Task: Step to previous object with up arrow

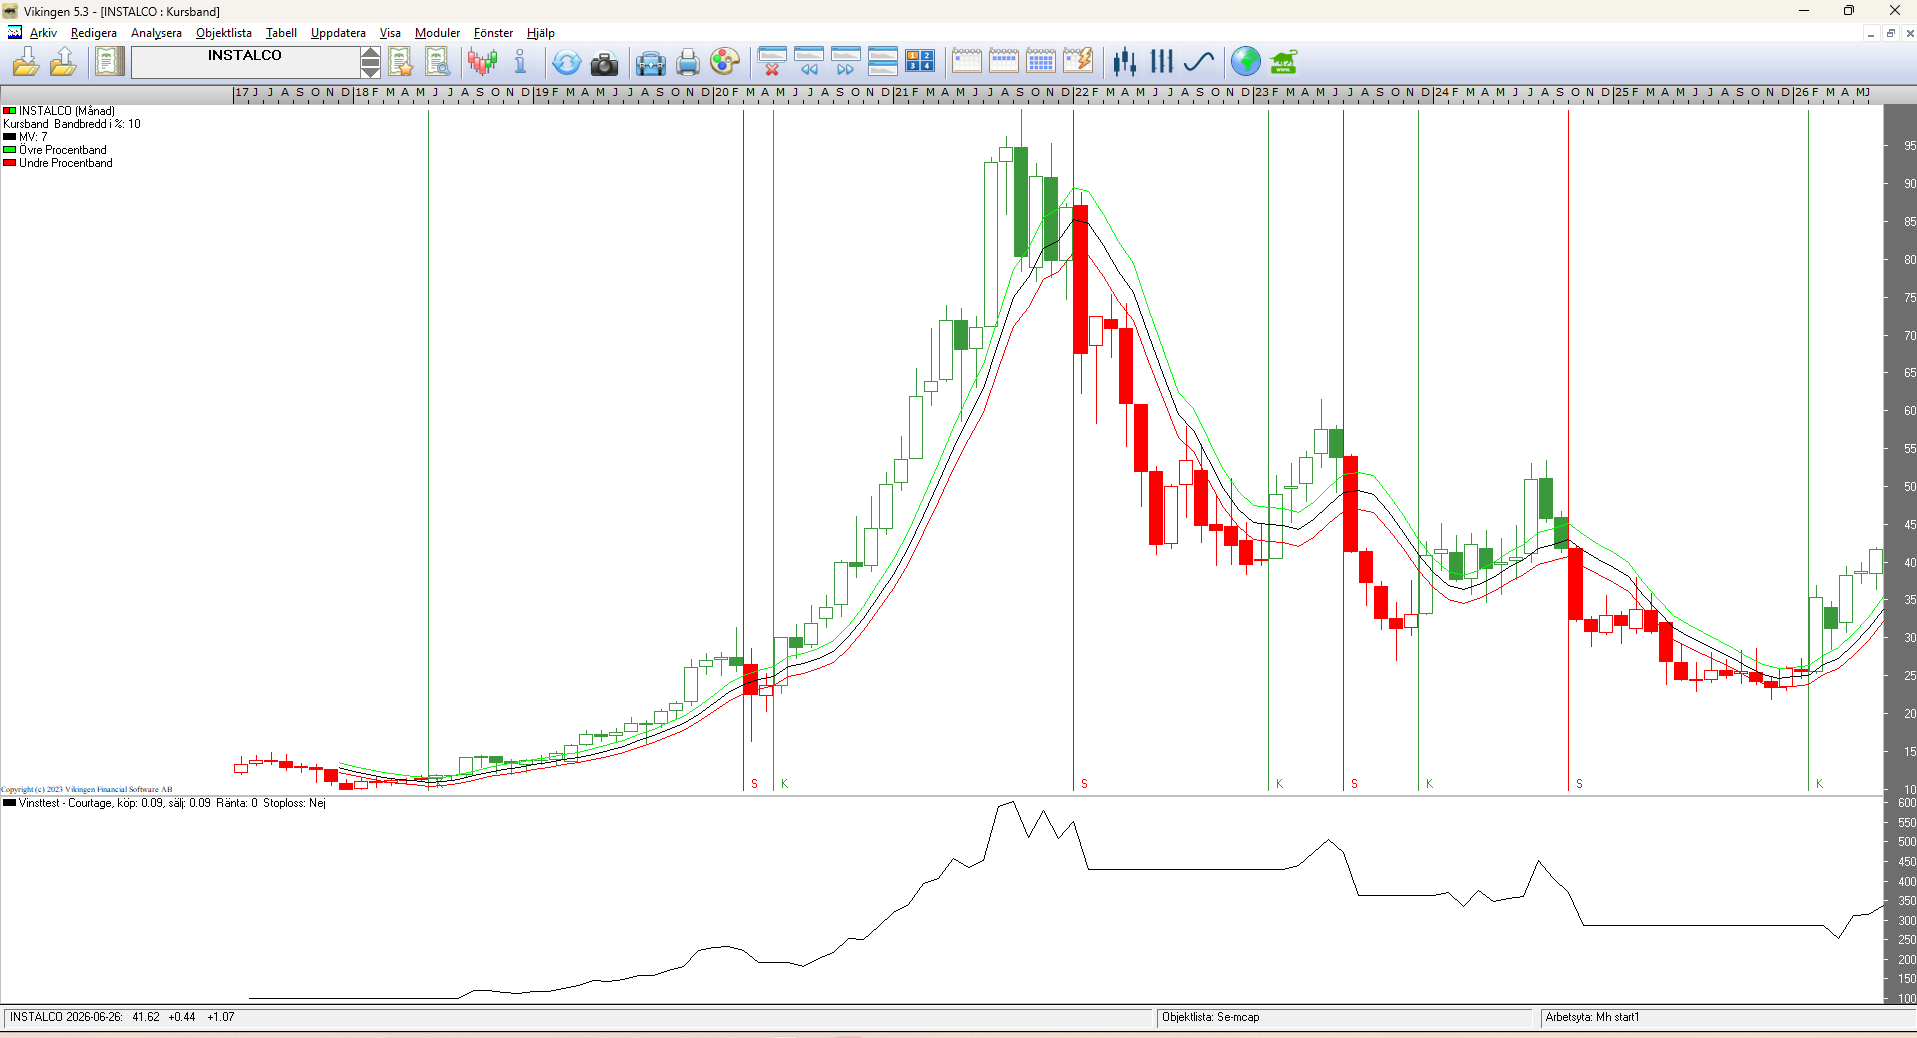Action: tap(370, 54)
